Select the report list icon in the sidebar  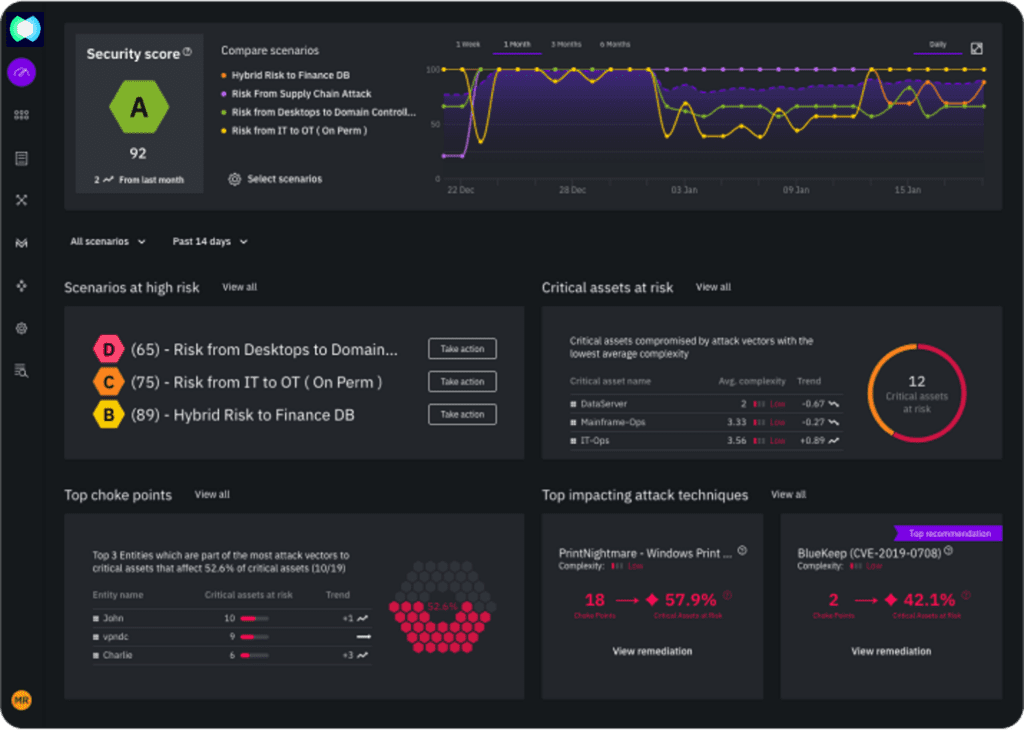pos(21,157)
